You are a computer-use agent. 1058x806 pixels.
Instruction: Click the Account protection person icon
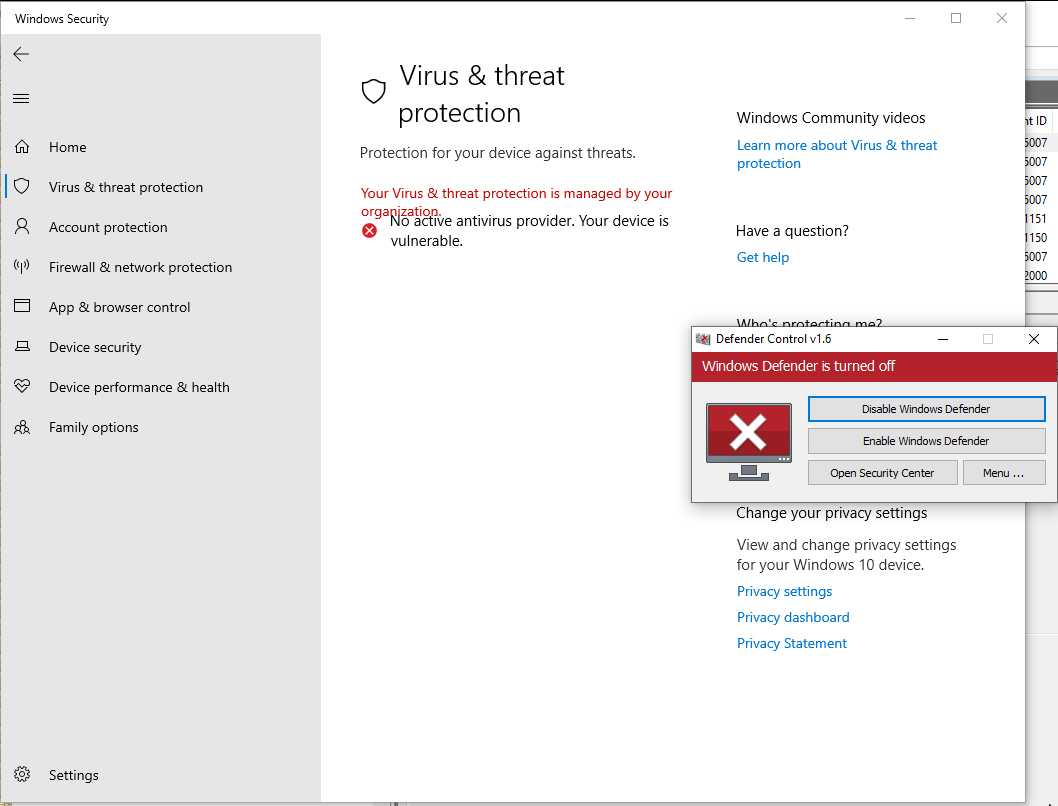(22, 226)
